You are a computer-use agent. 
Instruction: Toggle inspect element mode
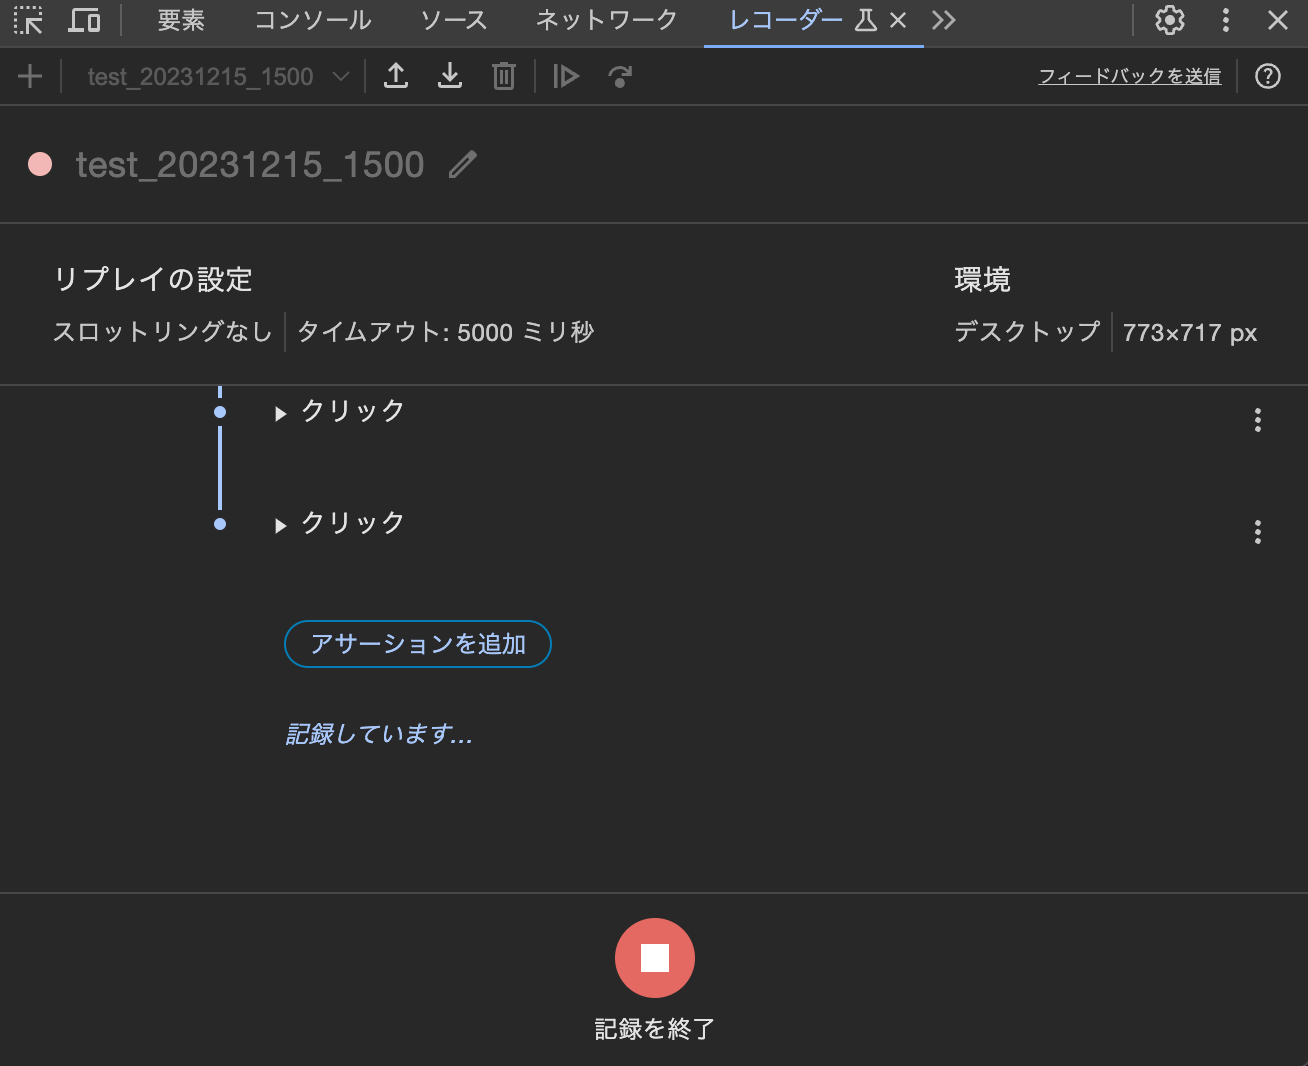(27, 20)
